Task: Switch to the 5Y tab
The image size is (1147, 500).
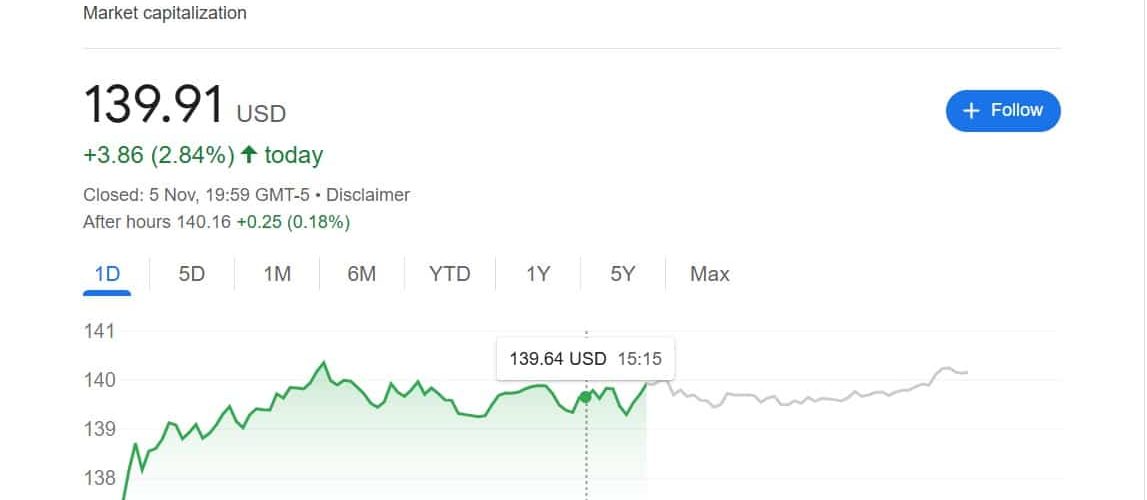Action: click(x=622, y=274)
